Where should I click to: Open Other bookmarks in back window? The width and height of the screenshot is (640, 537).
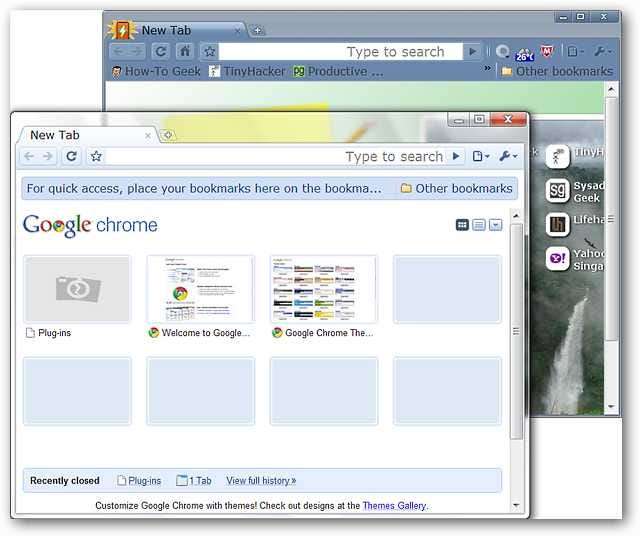click(557, 71)
